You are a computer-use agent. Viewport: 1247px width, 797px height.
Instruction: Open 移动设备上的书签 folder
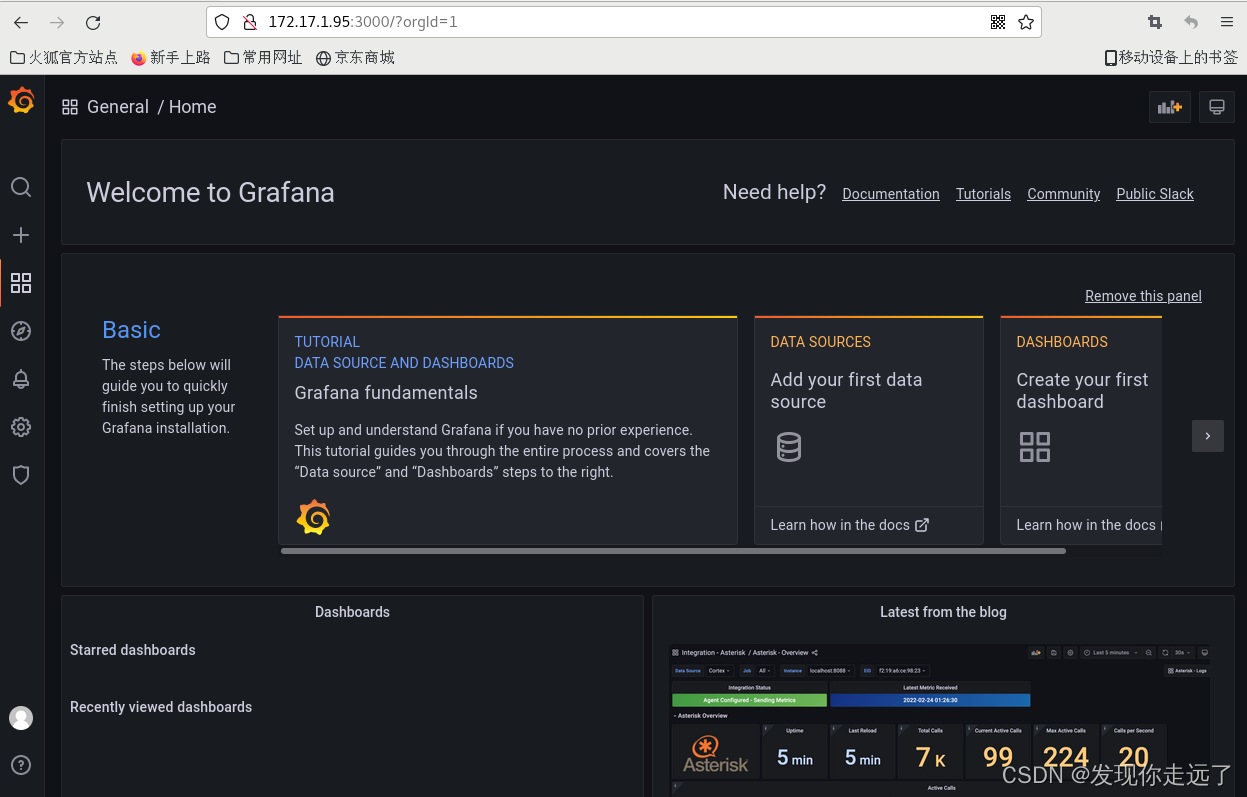pos(1171,58)
